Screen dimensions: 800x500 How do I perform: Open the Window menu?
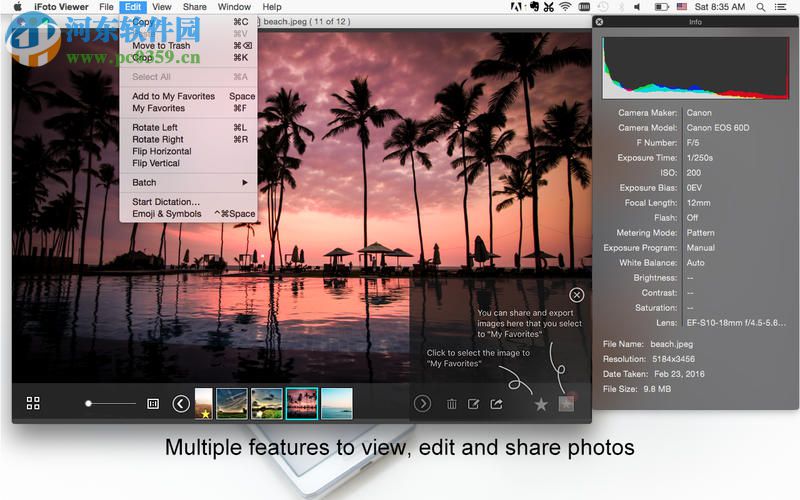click(234, 7)
